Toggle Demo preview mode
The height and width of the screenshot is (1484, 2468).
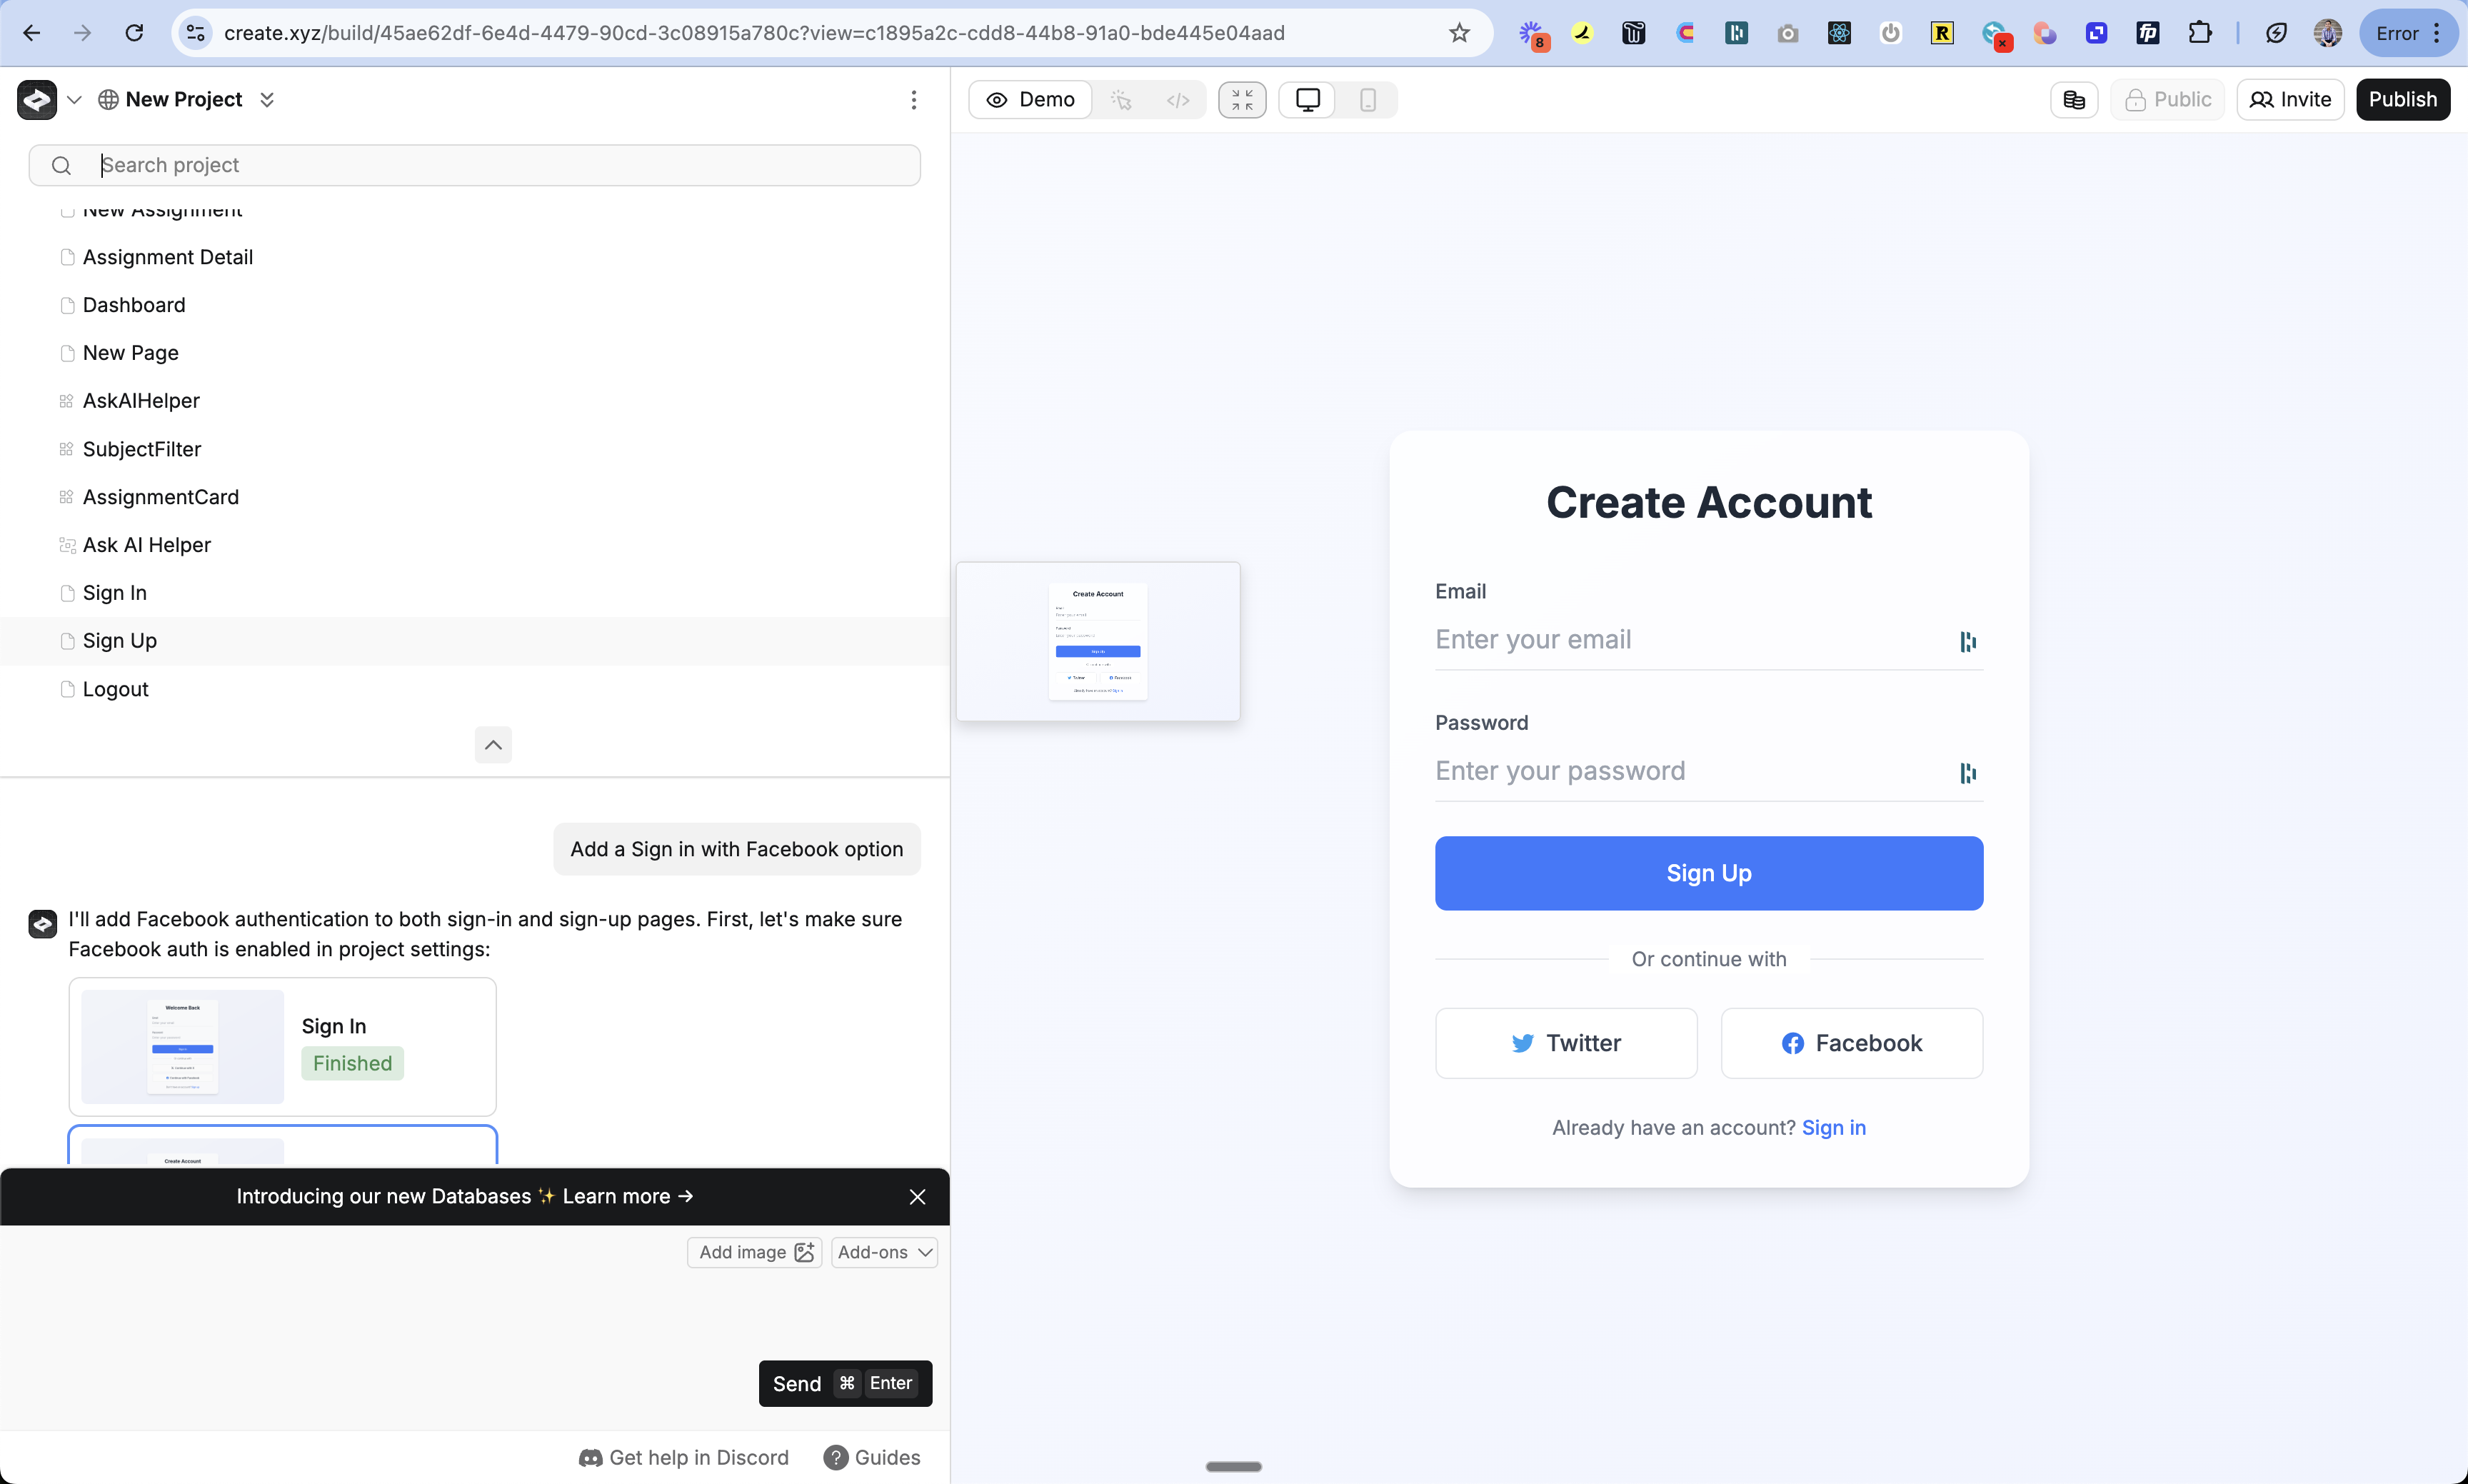coord(1030,100)
